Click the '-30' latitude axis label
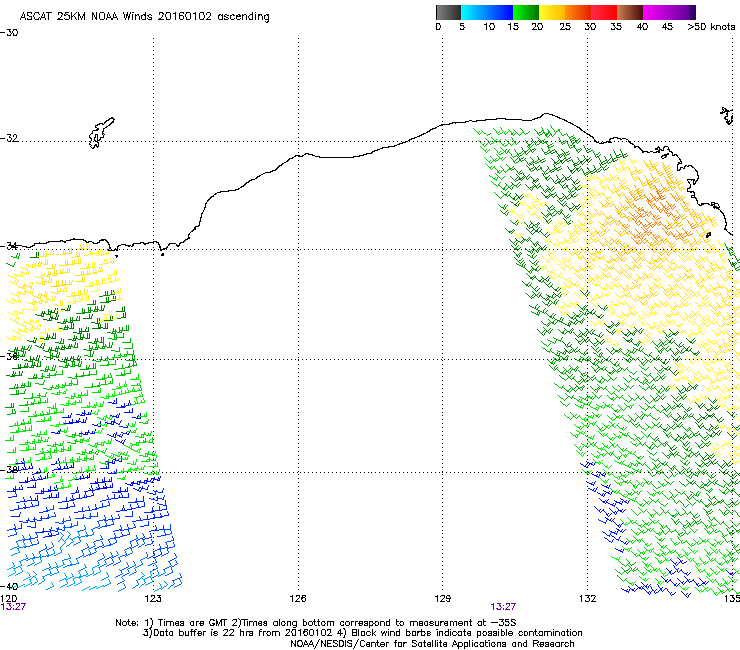 click(x=9, y=33)
